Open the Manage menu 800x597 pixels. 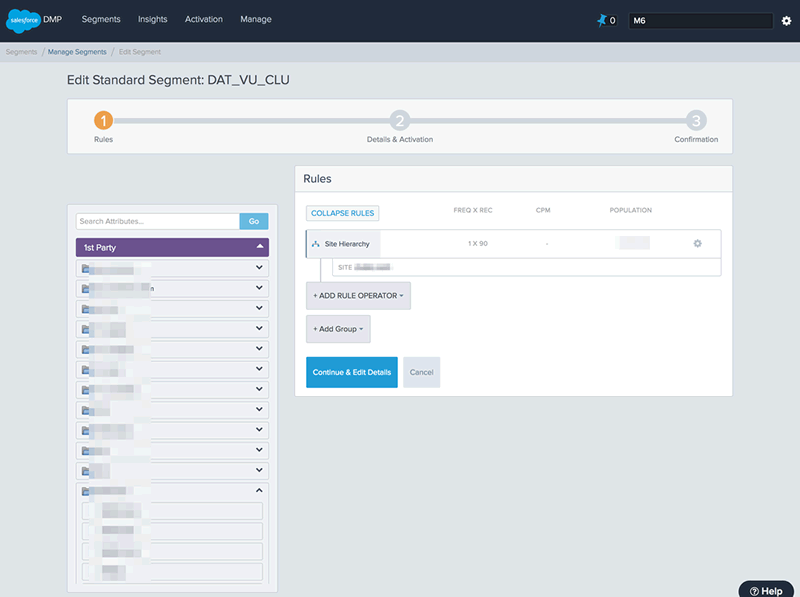[x=255, y=18]
